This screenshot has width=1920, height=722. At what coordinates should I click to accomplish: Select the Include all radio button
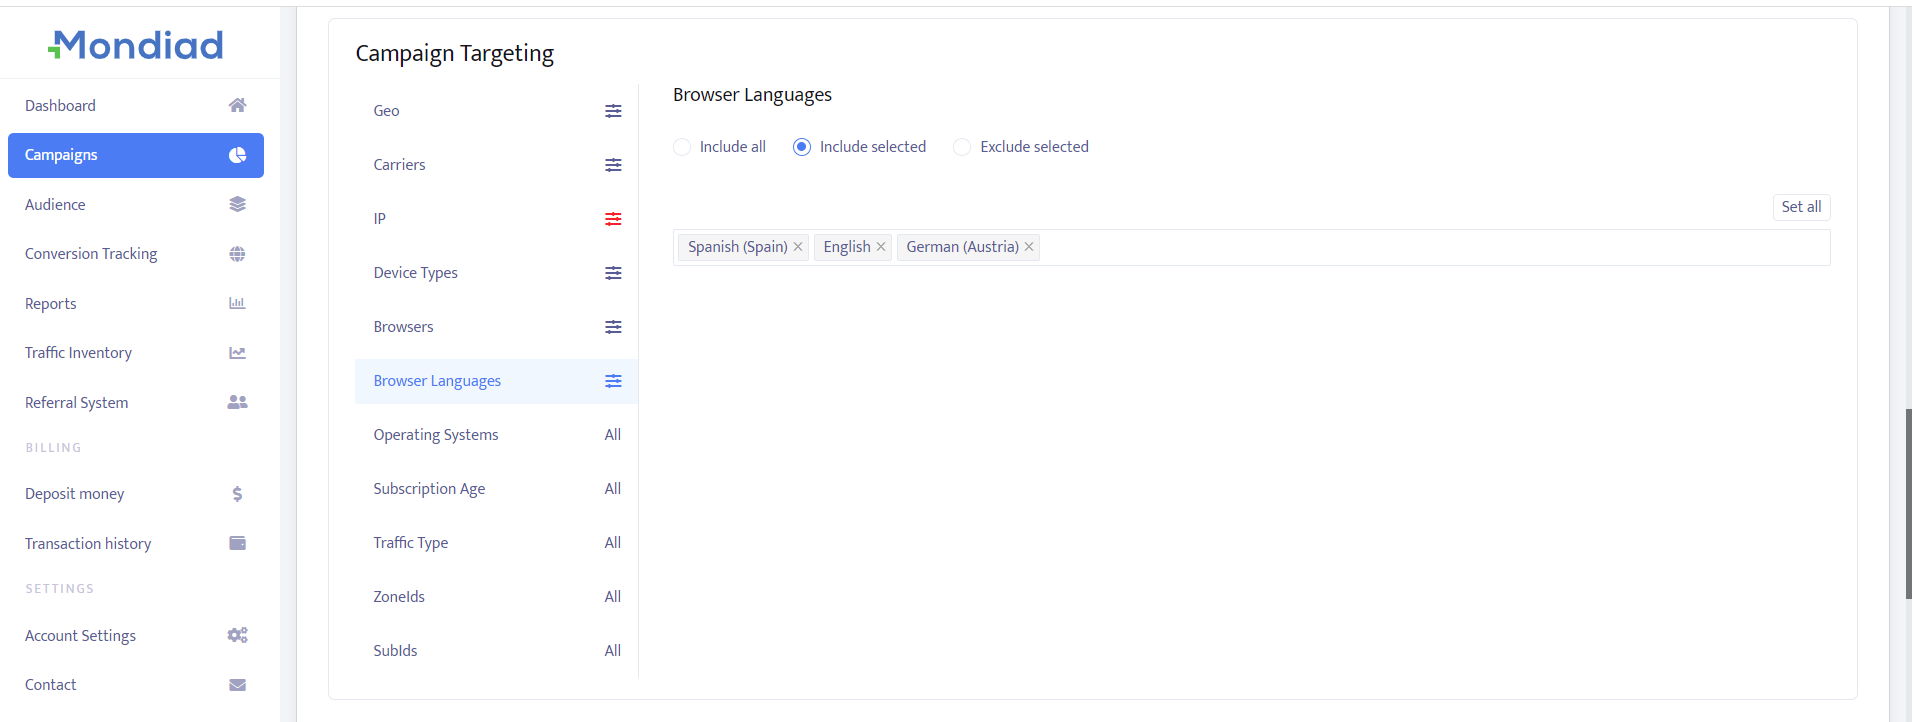point(682,147)
